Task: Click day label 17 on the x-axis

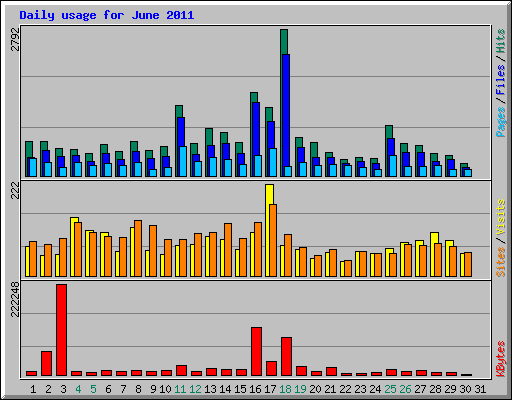Action: tap(270, 389)
